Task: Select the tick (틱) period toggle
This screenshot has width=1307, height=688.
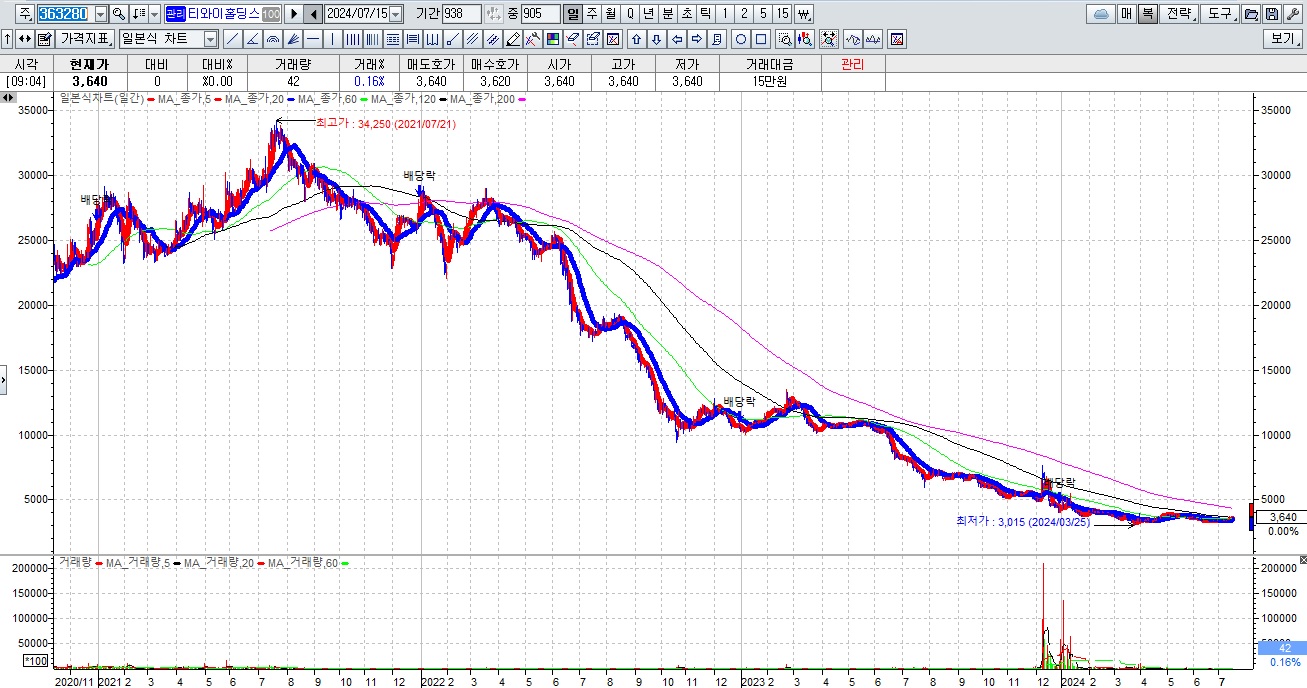Action: (x=705, y=14)
